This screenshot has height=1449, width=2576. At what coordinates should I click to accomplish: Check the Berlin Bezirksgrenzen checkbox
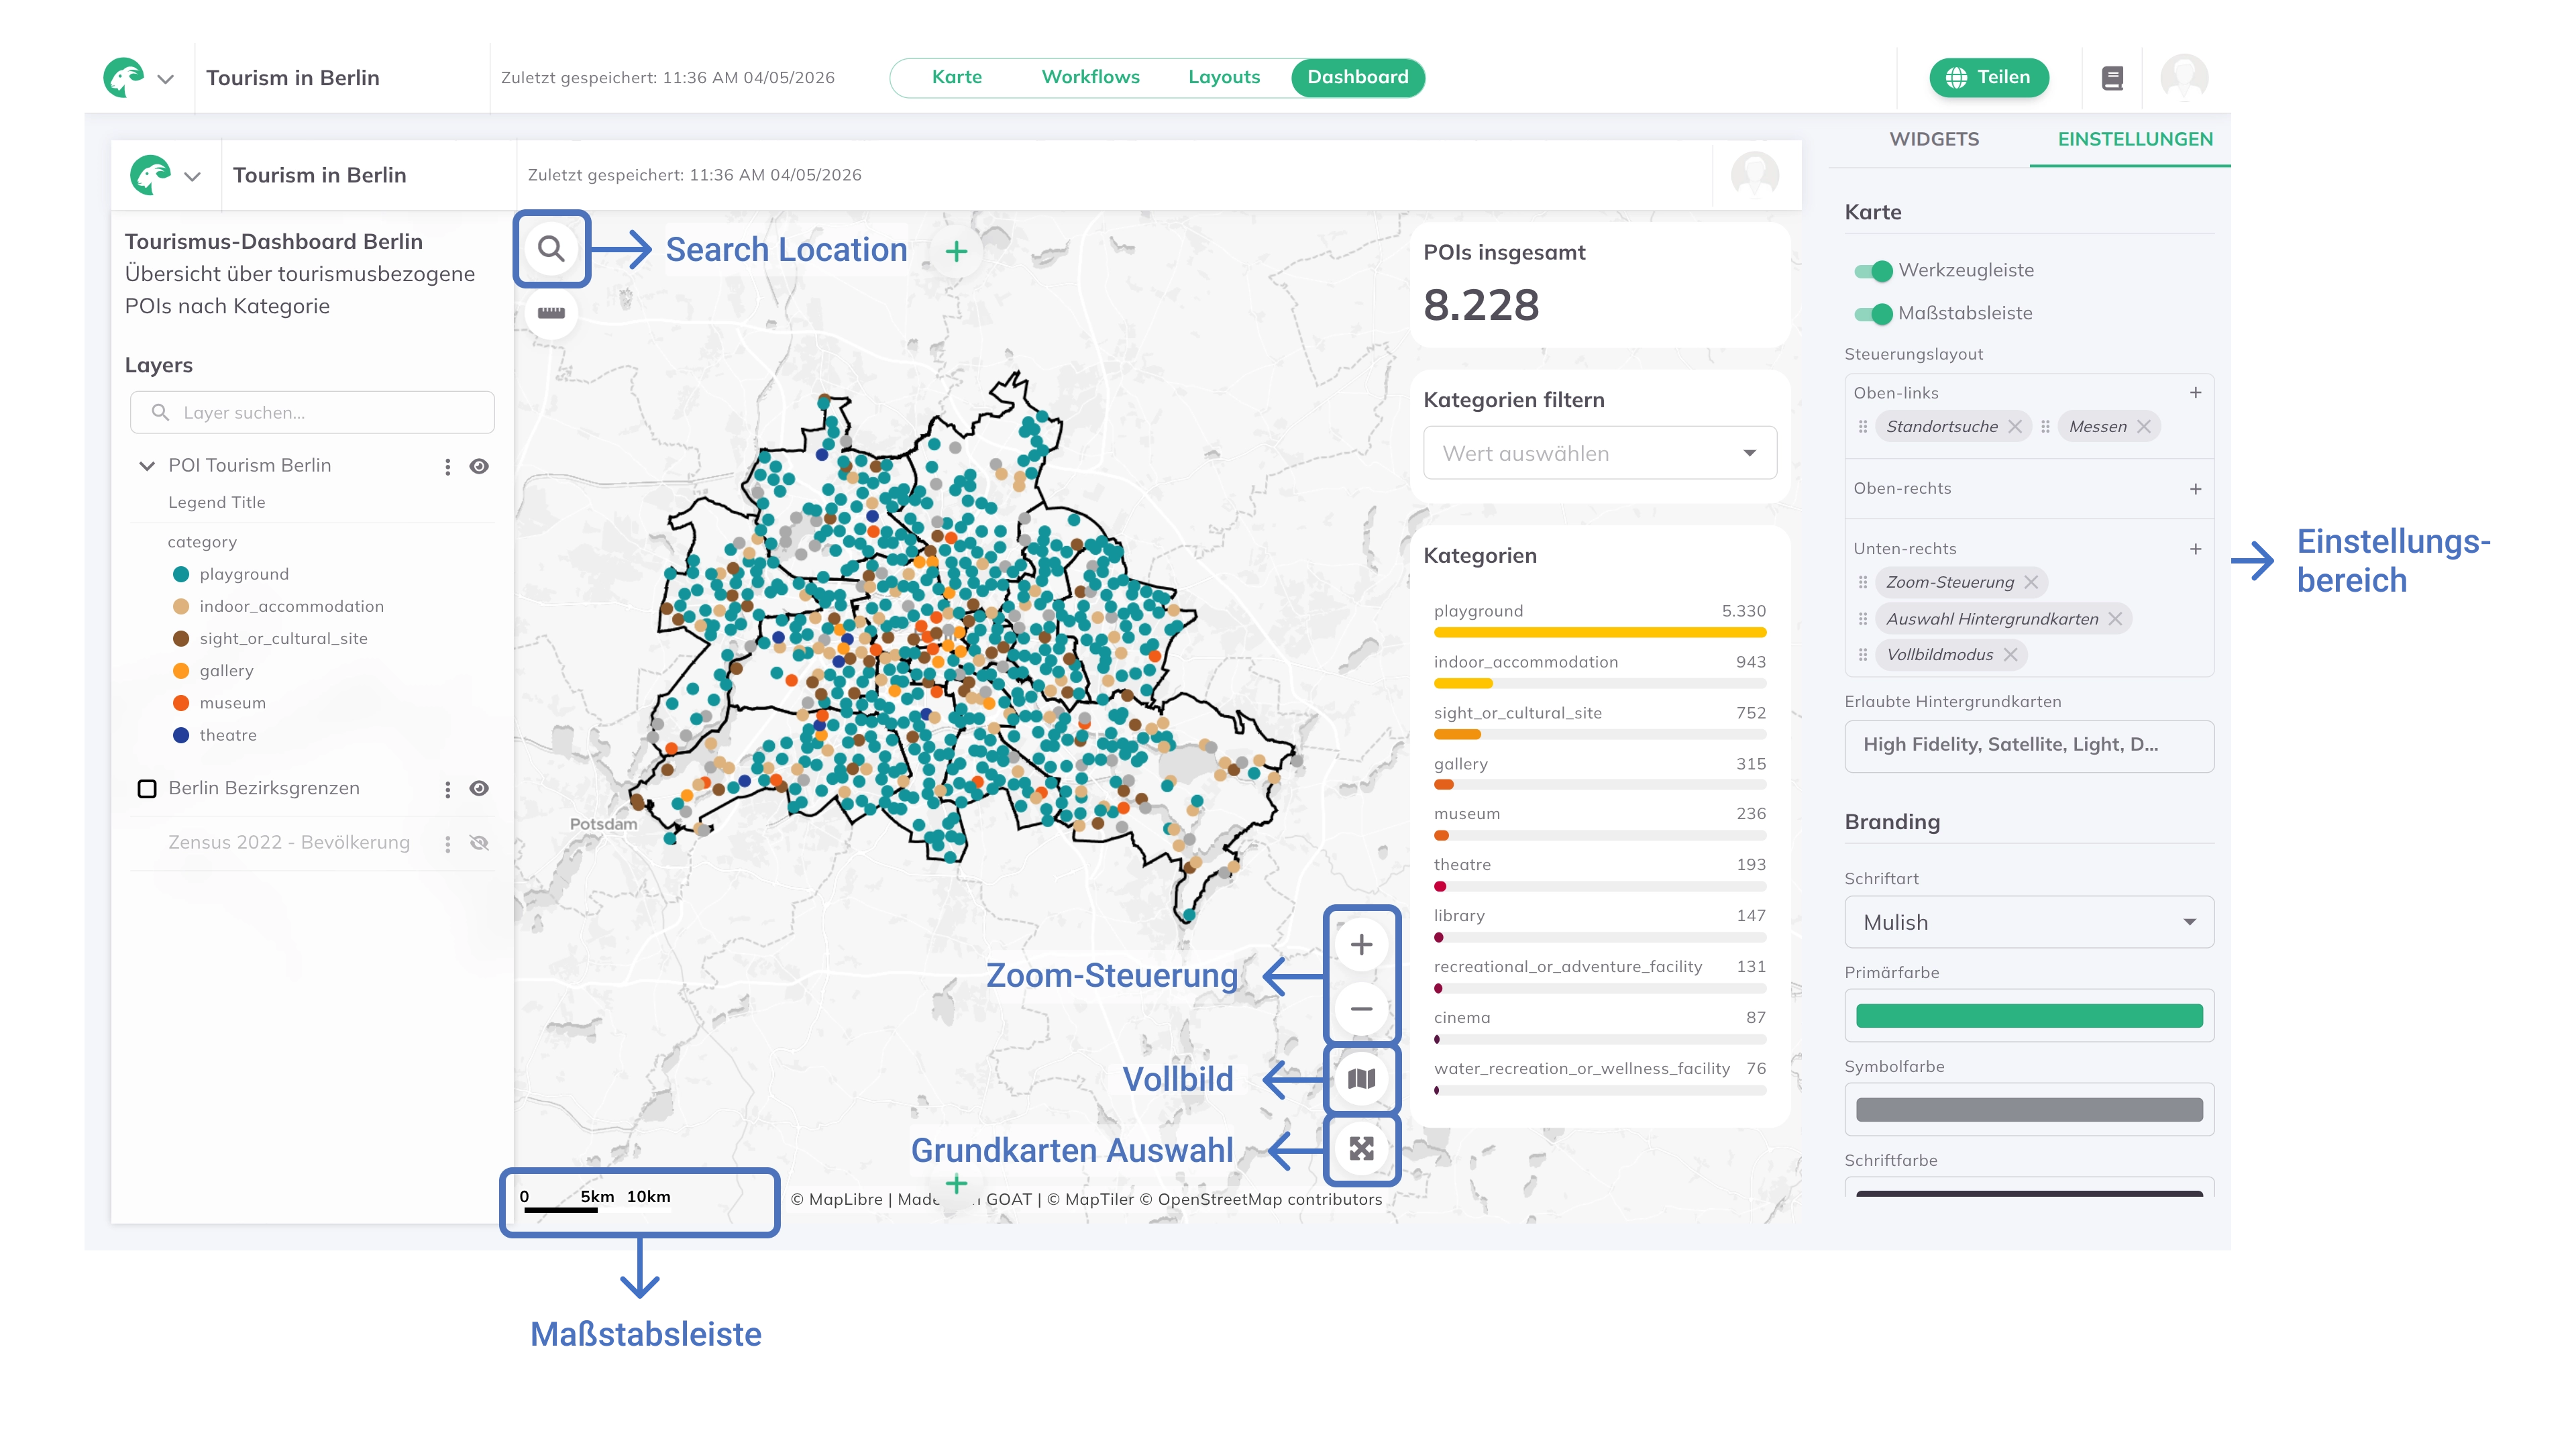pyautogui.click(x=147, y=789)
